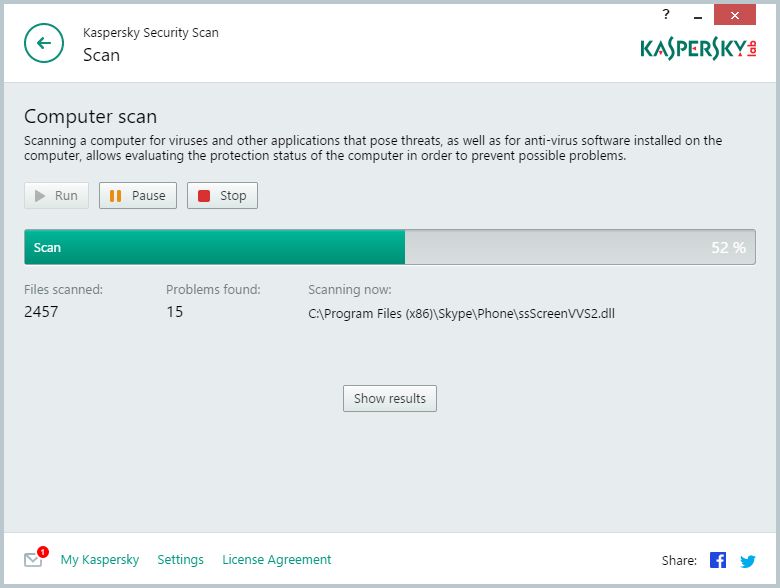780x588 pixels.
Task: Open help via the question mark icon
Action: 666,14
